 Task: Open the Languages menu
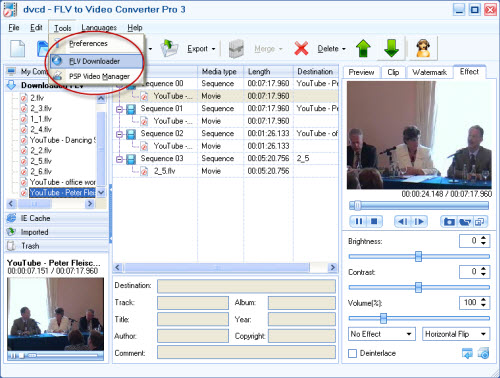click(x=99, y=28)
